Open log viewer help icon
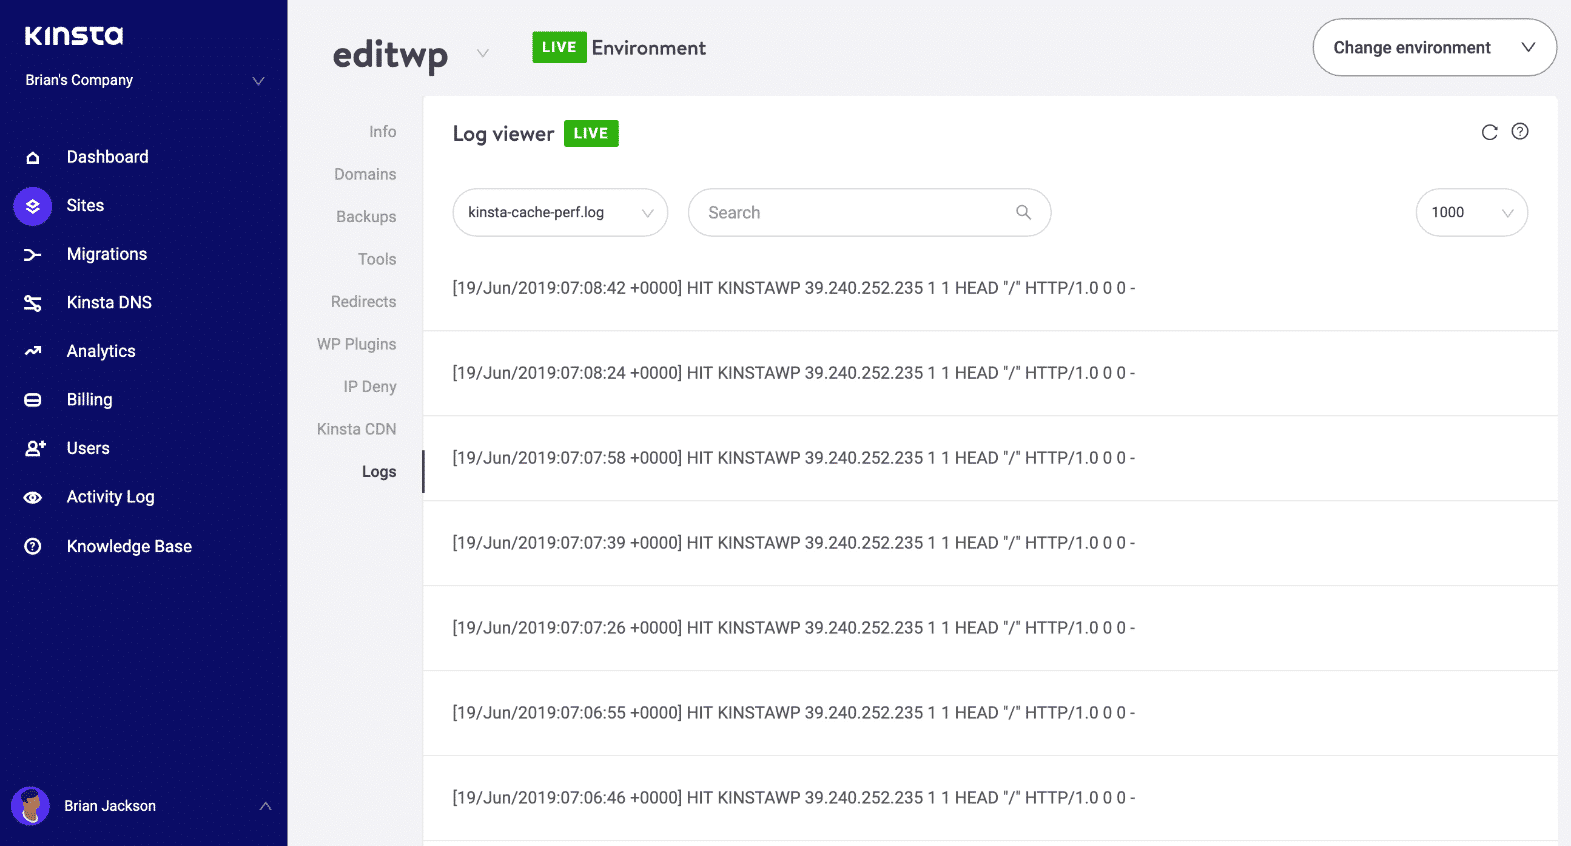 [1520, 131]
